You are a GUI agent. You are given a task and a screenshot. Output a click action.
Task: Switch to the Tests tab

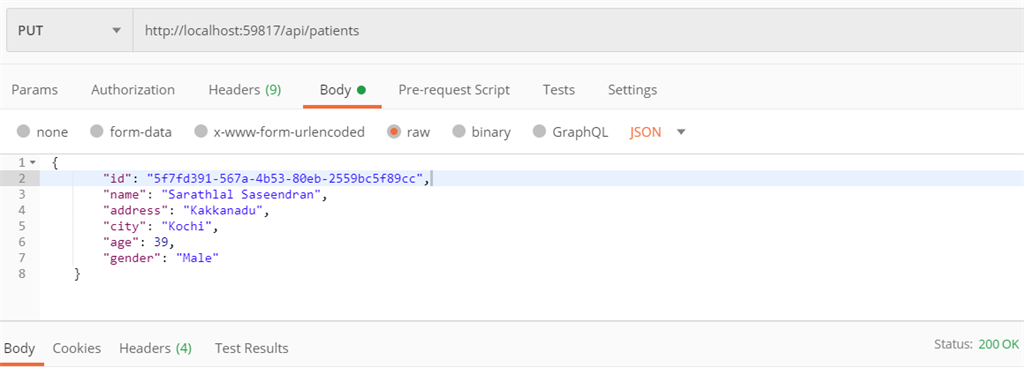[x=558, y=90]
